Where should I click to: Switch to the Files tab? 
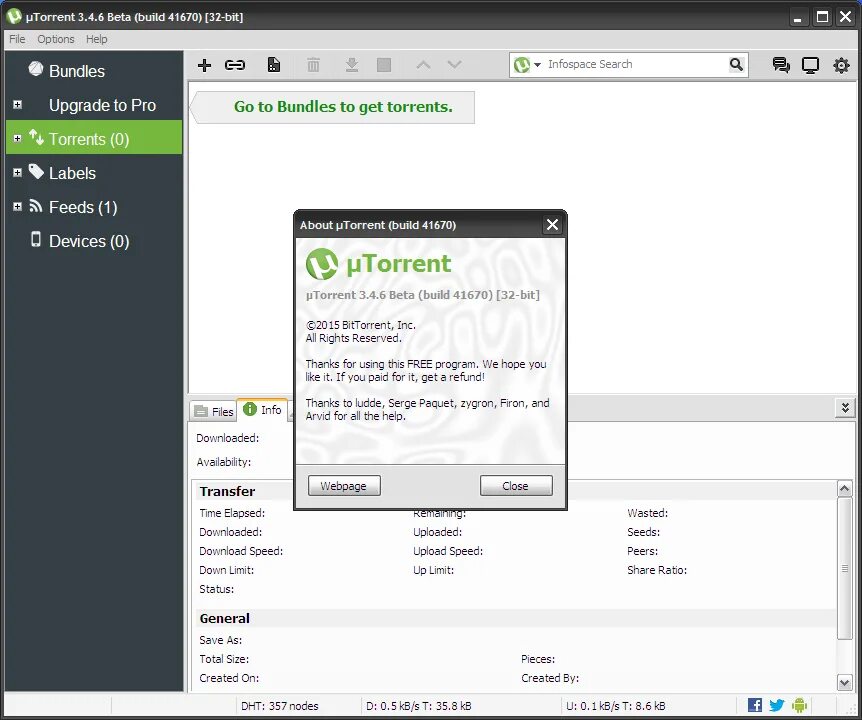(x=214, y=411)
